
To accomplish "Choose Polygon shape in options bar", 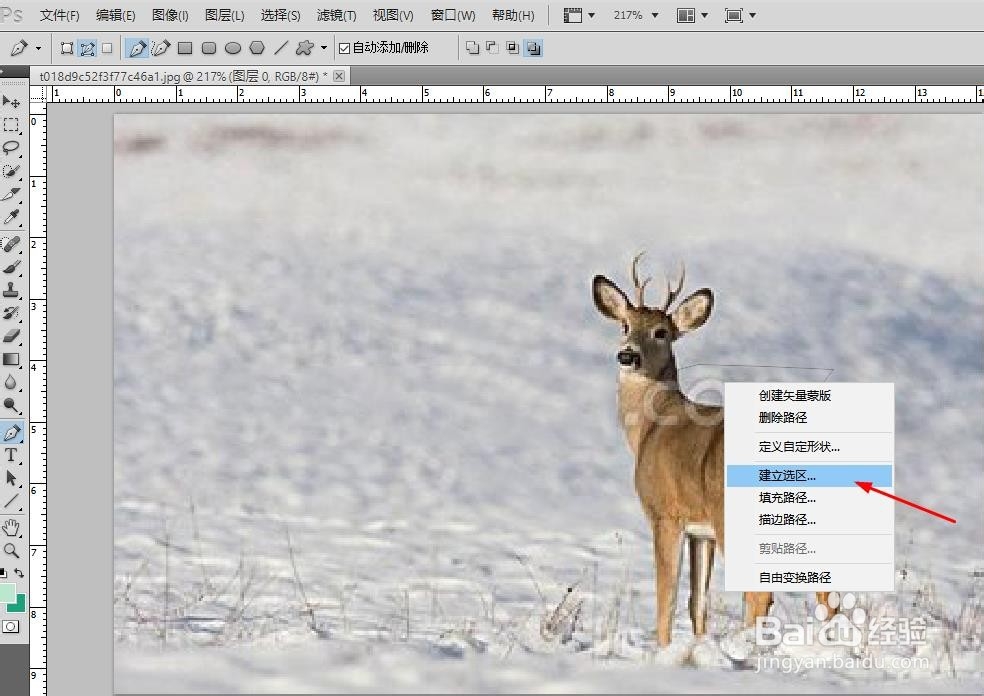I will (257, 48).
